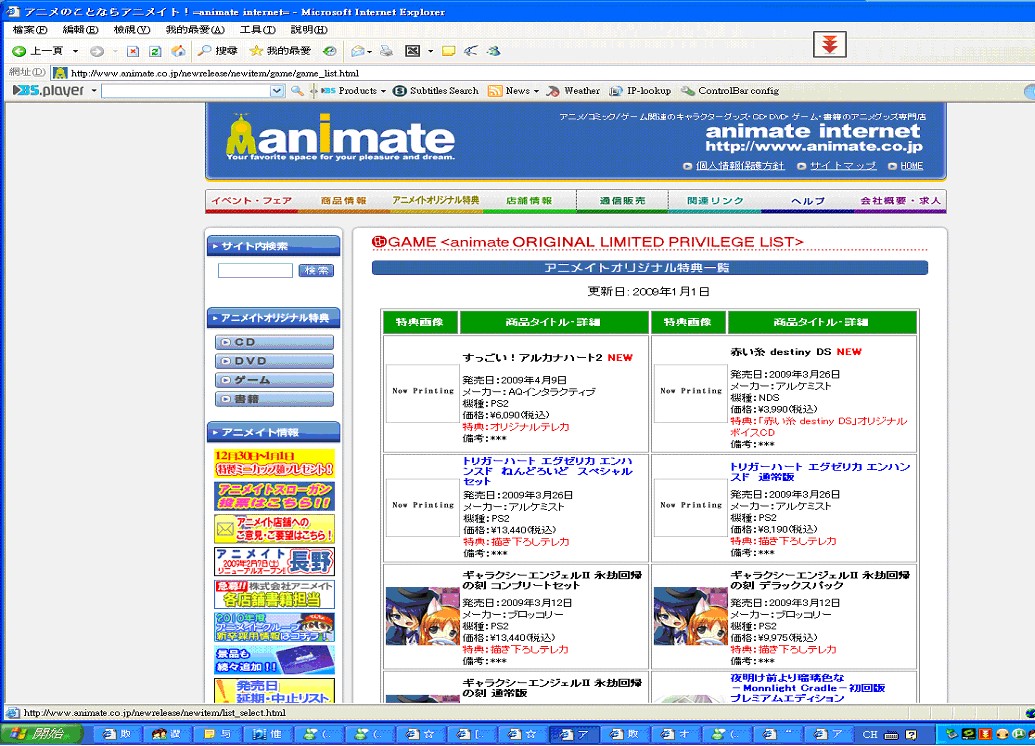1035x746 pixels.
Task: Open the 檔案(F) menu
Action: pos(28,30)
